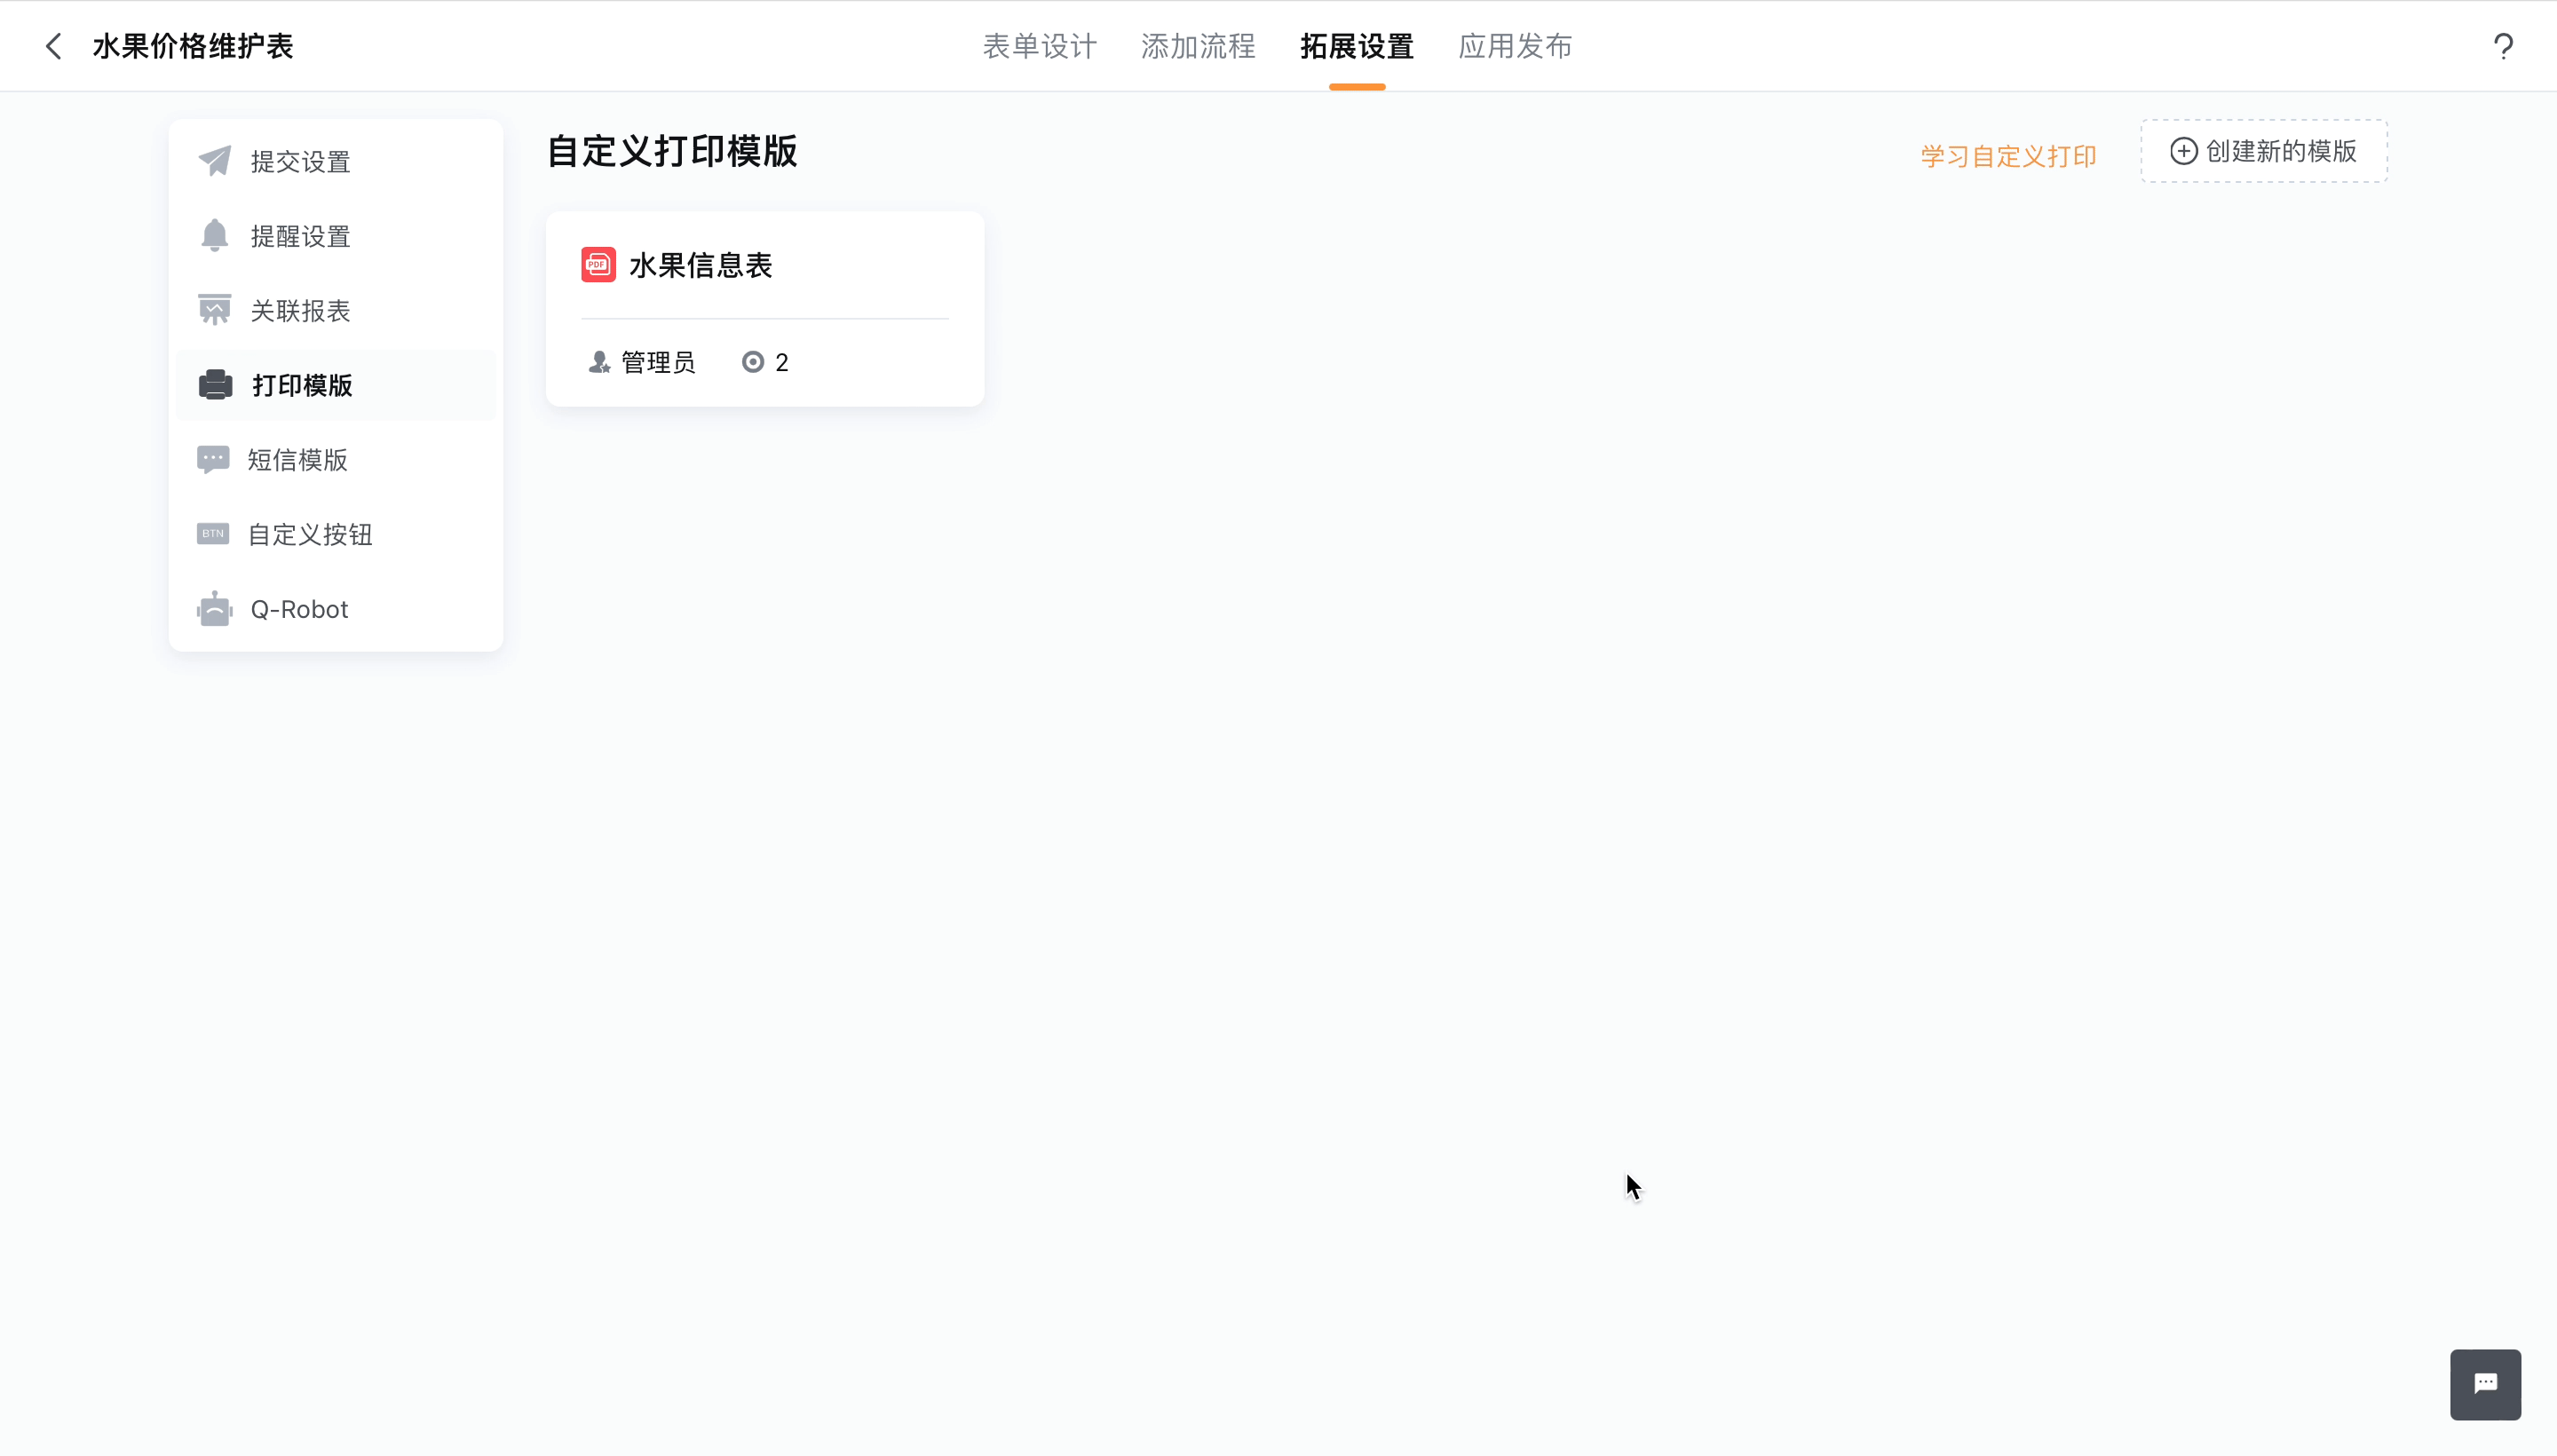2557x1456 pixels.
Task: Open help via the question mark icon
Action: [x=2503, y=46]
